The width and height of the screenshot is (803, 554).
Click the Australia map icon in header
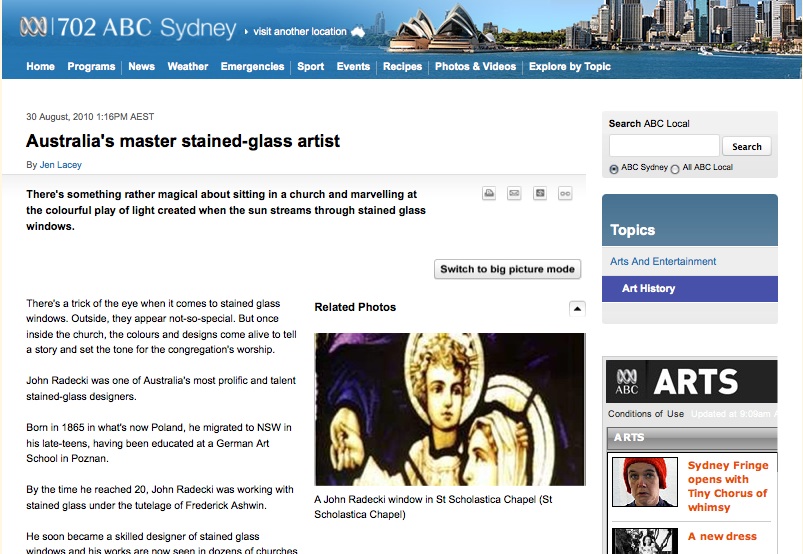pos(358,32)
